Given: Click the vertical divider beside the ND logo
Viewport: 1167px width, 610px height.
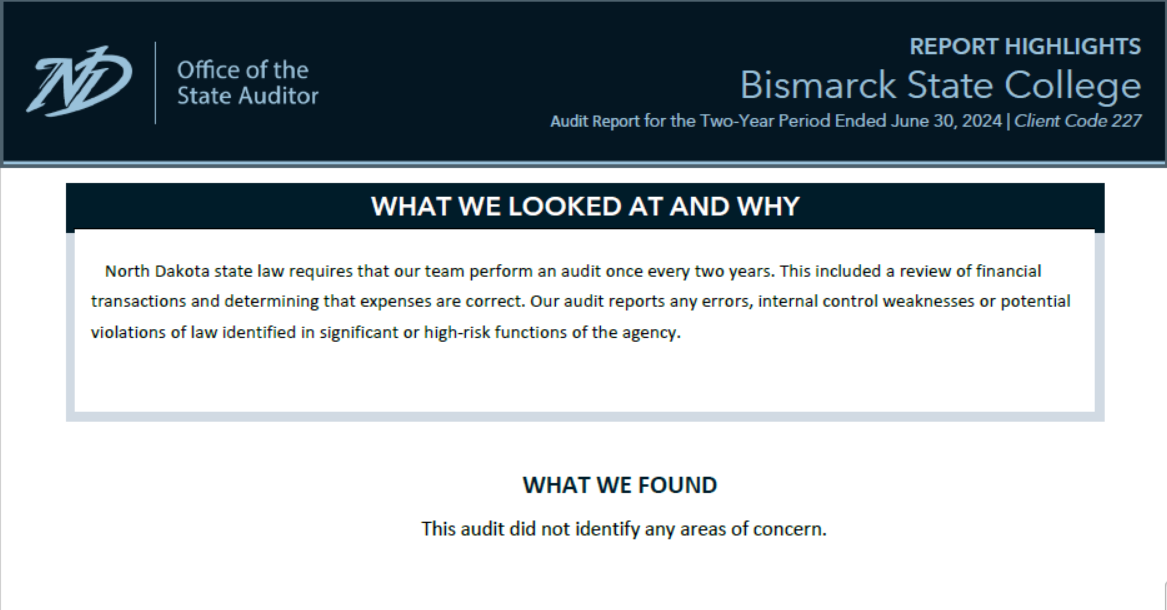Looking at the screenshot, I should (x=155, y=83).
